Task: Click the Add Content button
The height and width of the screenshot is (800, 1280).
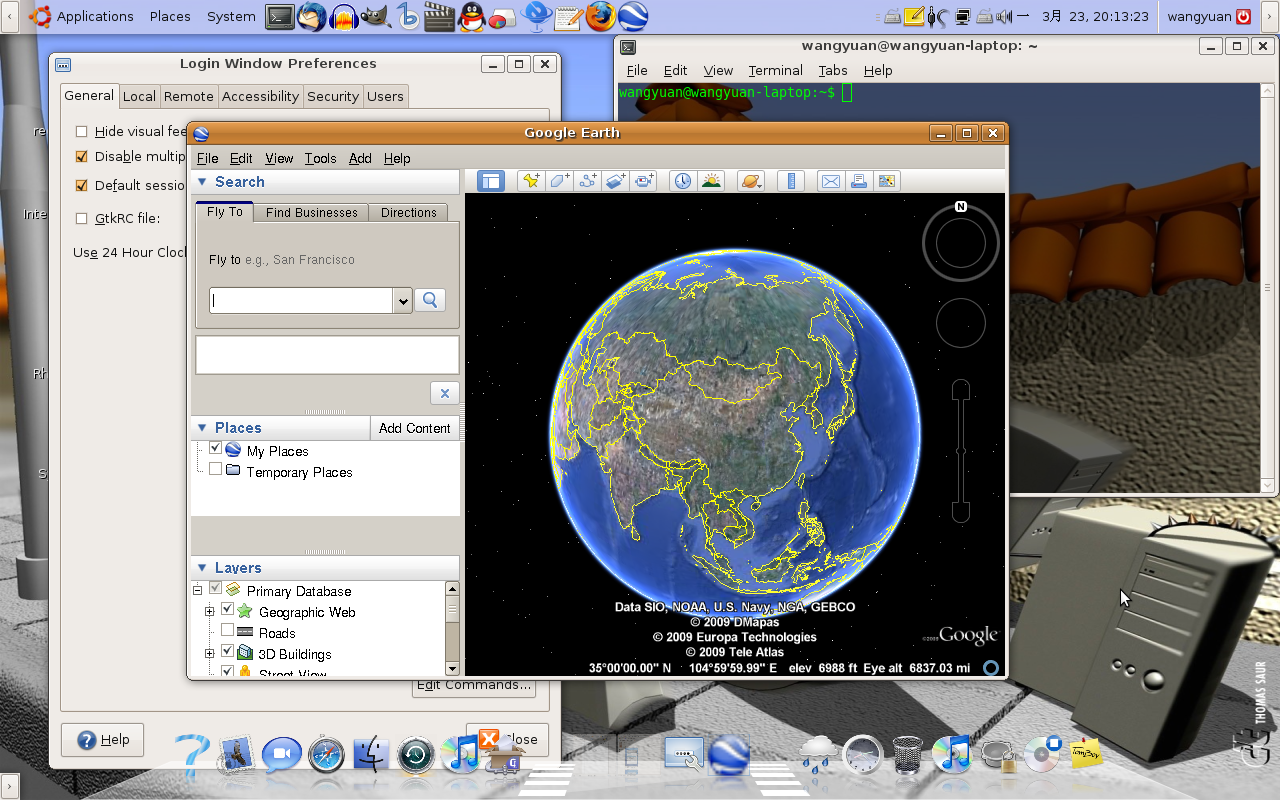Action: point(415,428)
